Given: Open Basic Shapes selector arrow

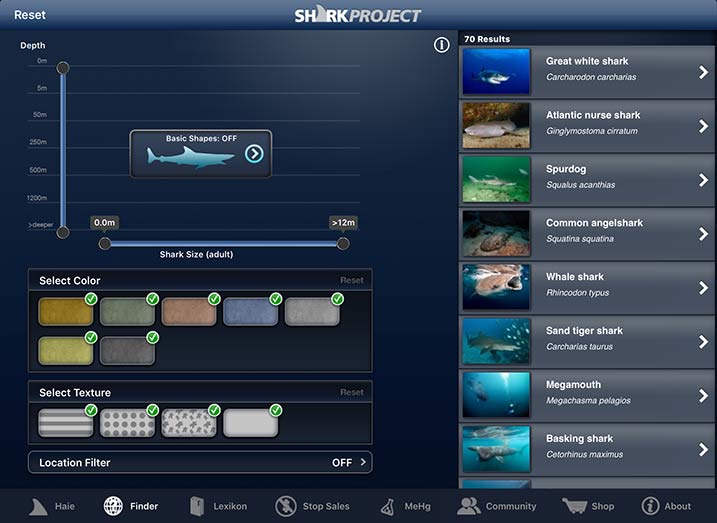Looking at the screenshot, I should pyautogui.click(x=254, y=153).
